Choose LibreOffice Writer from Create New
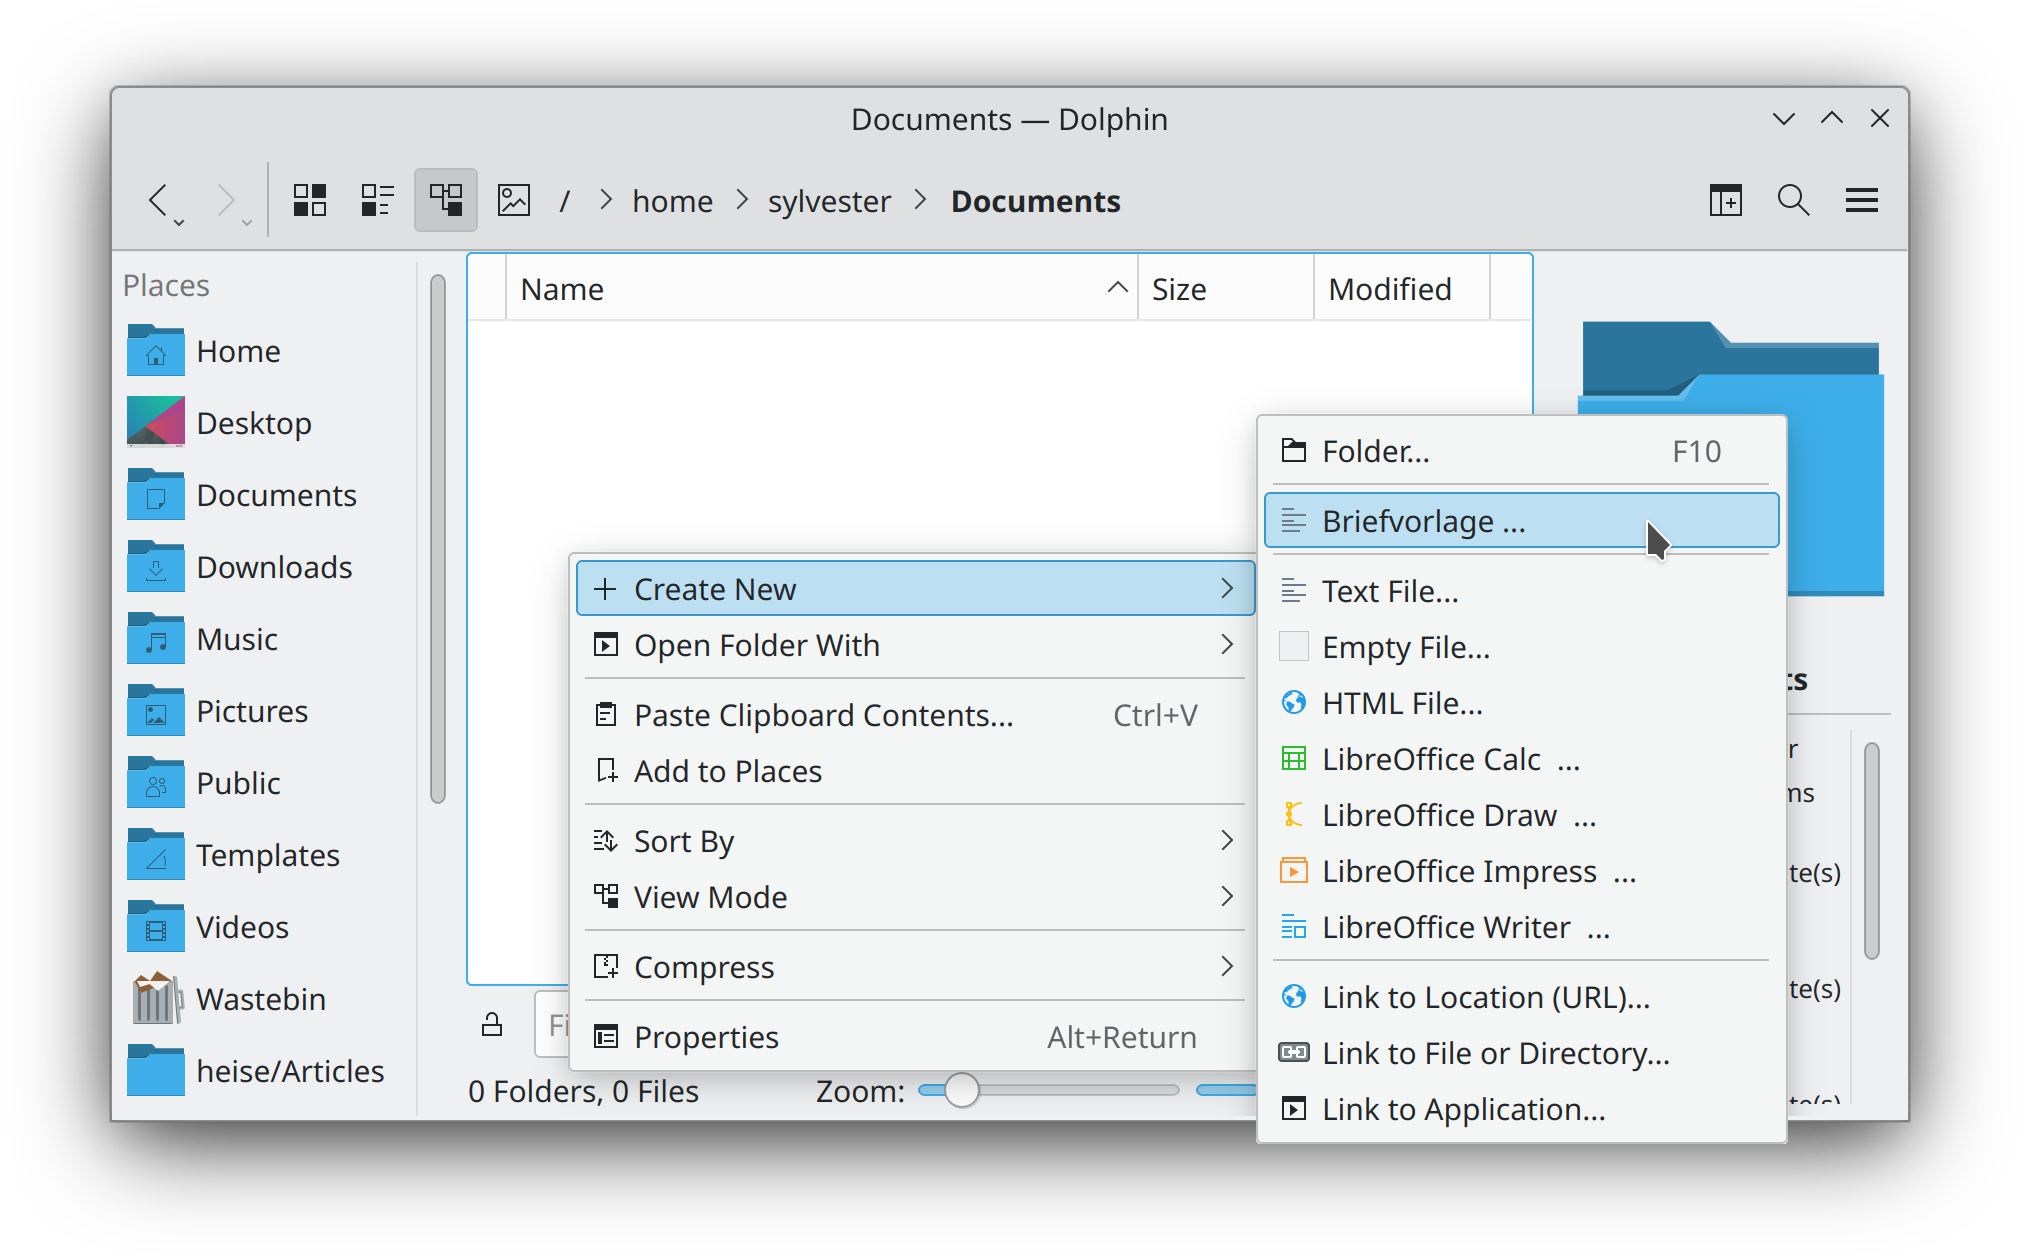This screenshot has width=2020, height=1256. 1446,927
